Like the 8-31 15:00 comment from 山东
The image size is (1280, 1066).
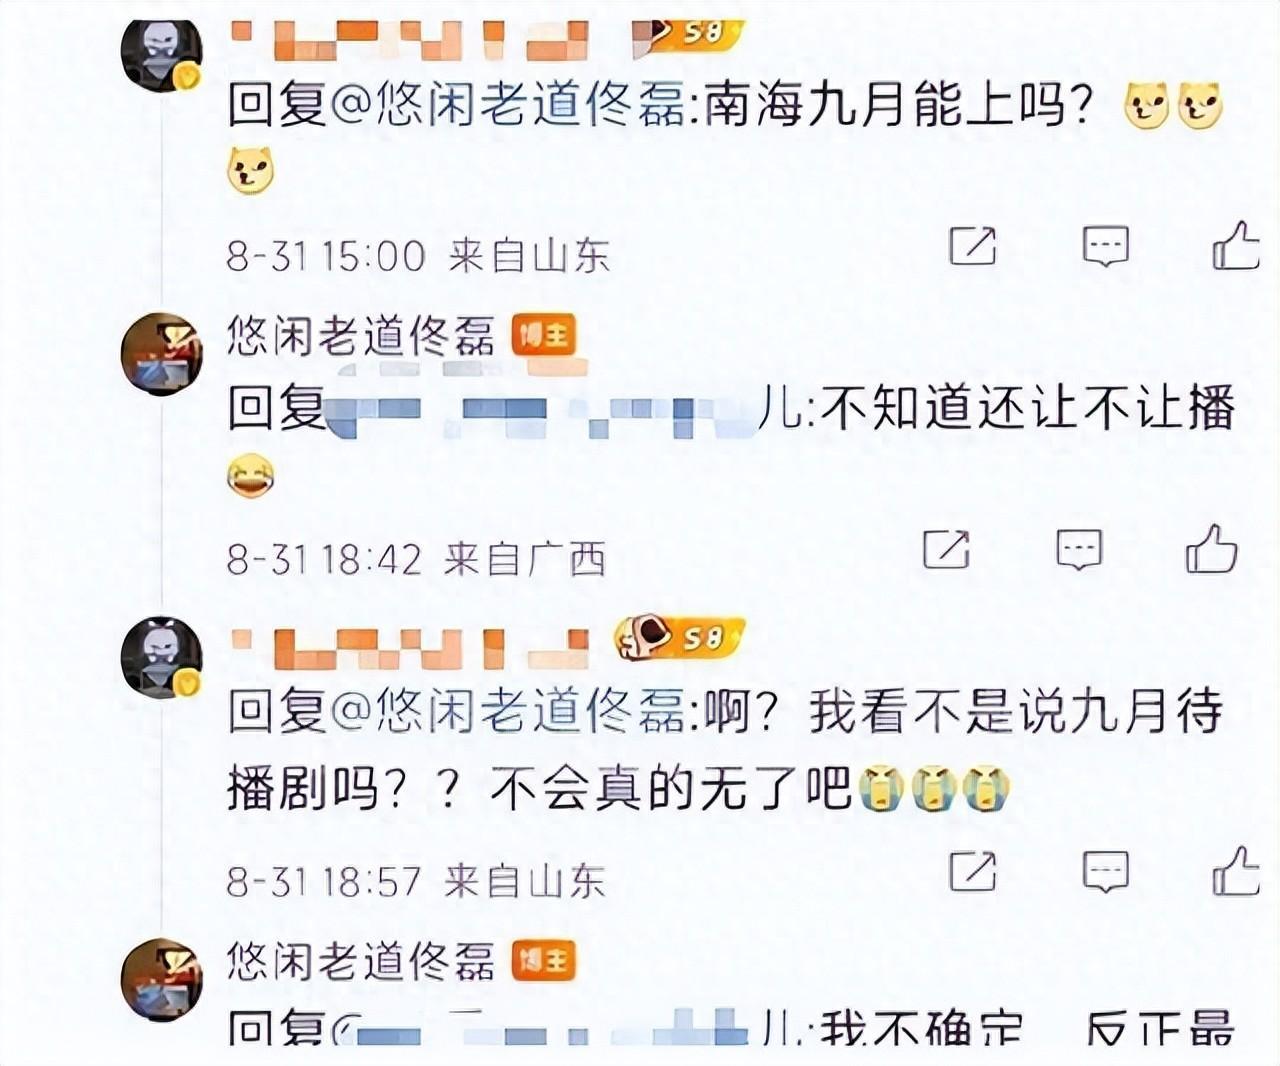(1235, 246)
